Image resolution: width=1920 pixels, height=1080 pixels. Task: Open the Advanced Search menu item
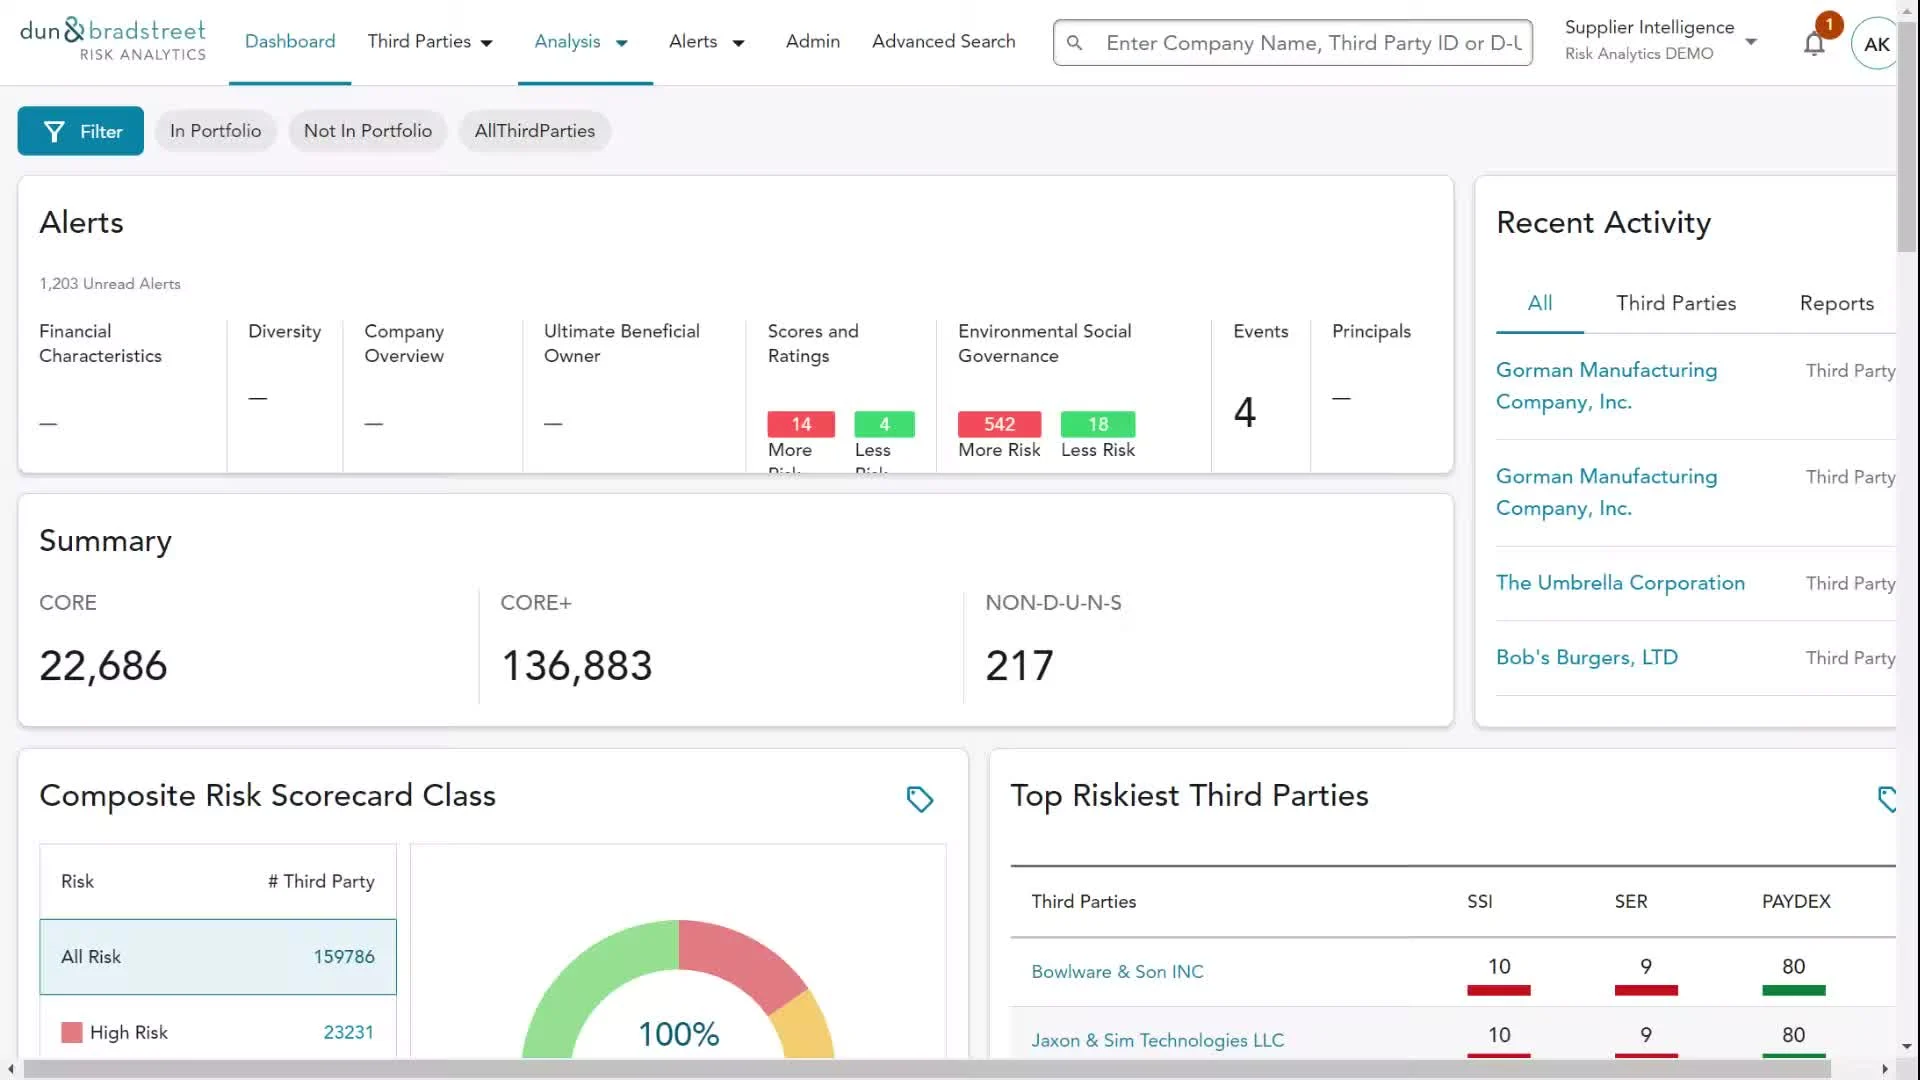pos(943,42)
